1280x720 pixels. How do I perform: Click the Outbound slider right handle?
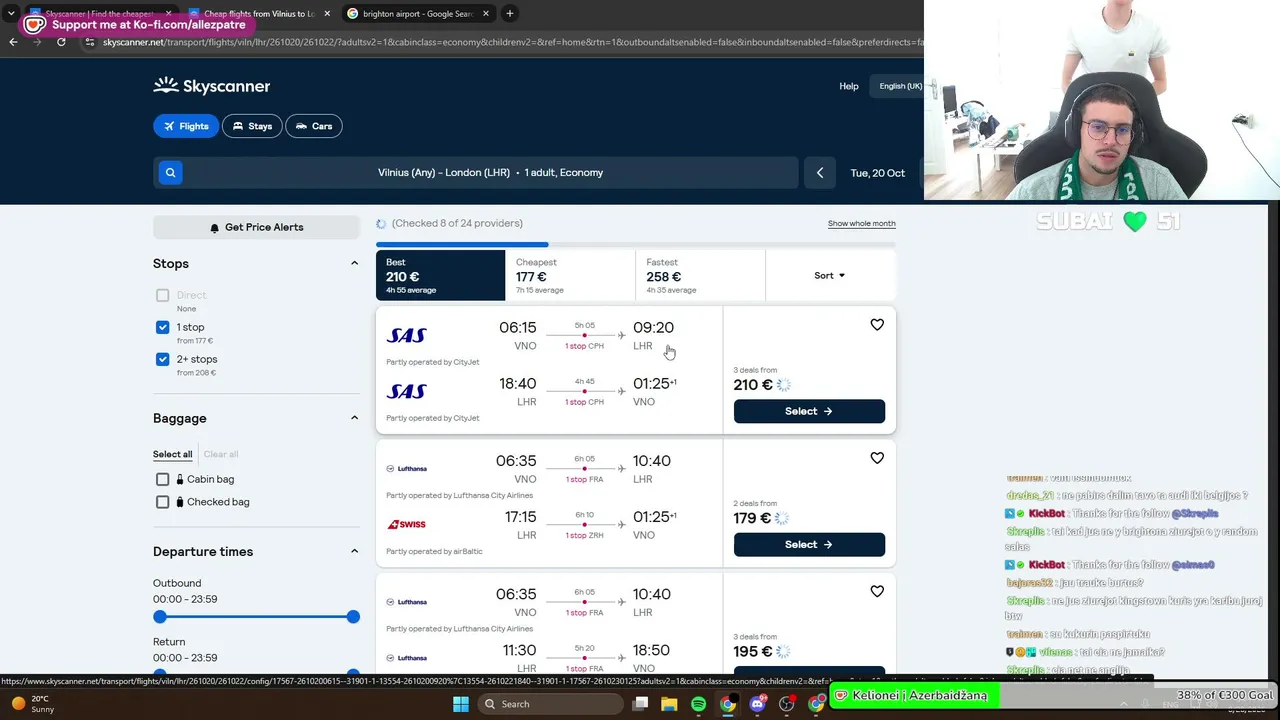click(353, 617)
